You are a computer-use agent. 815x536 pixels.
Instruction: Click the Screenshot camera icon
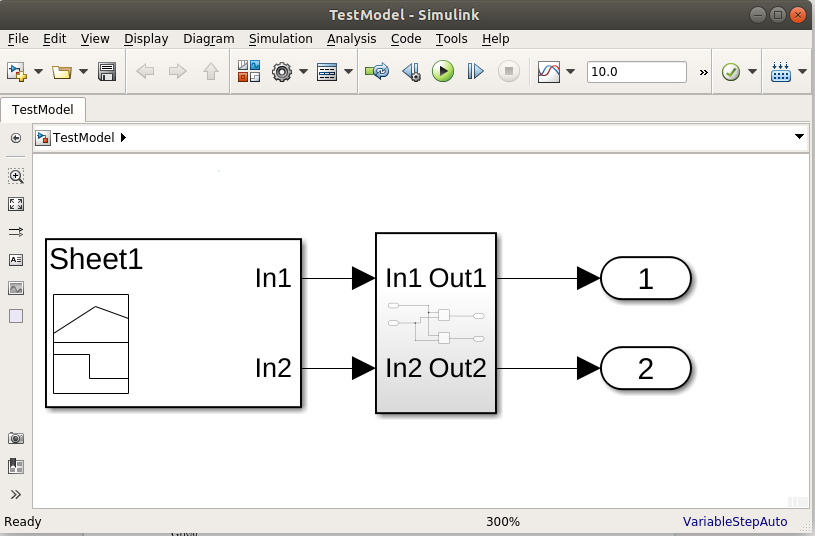16,438
